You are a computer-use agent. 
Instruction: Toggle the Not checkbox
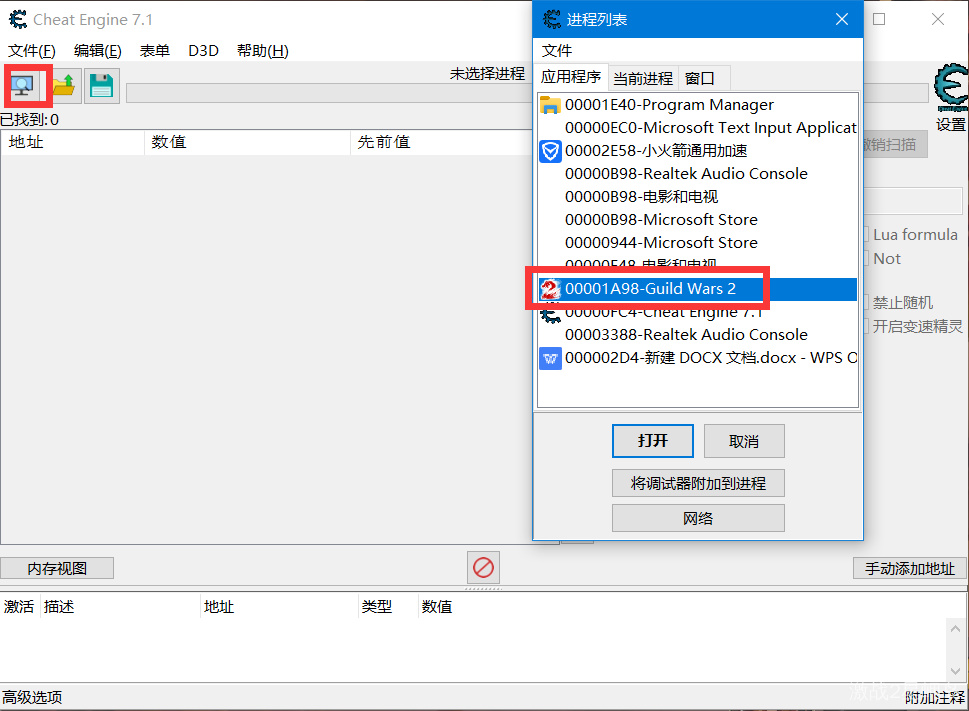tap(866, 259)
